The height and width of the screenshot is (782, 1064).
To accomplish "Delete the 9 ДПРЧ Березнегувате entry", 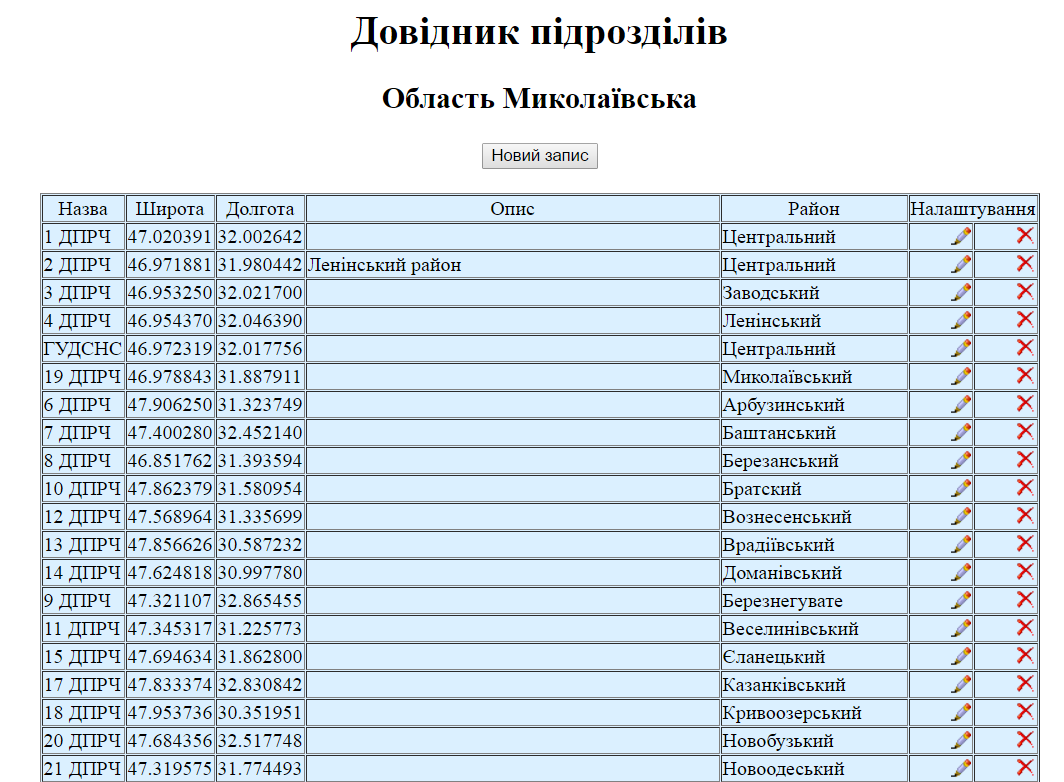I will [1024, 599].
